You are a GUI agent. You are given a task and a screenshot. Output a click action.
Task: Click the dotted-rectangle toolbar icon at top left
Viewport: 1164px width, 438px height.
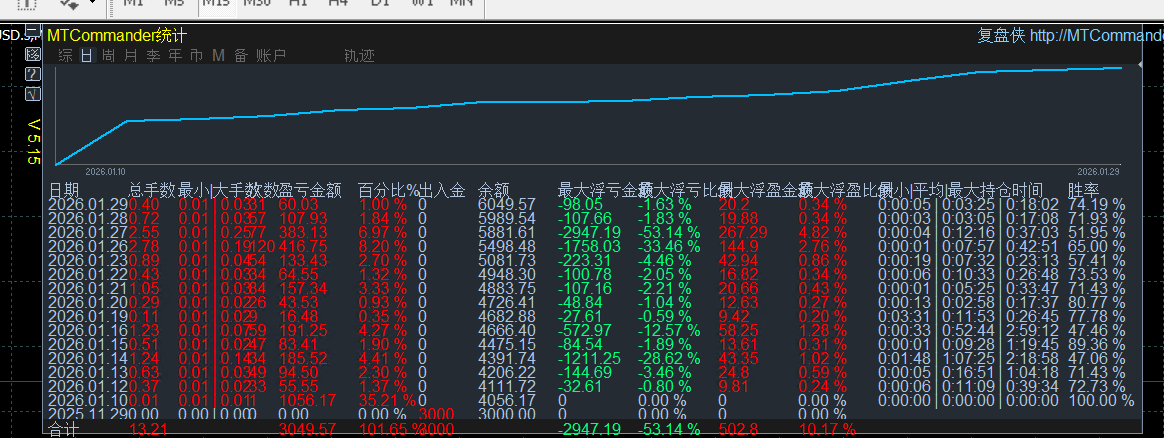pos(27,4)
